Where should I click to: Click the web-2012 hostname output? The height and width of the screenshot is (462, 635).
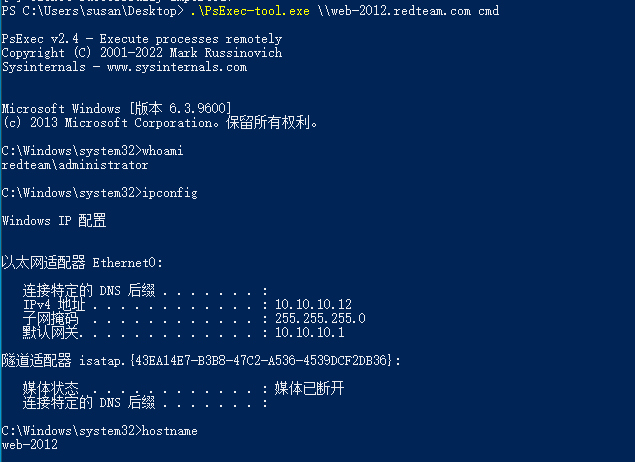pyautogui.click(x=30, y=445)
